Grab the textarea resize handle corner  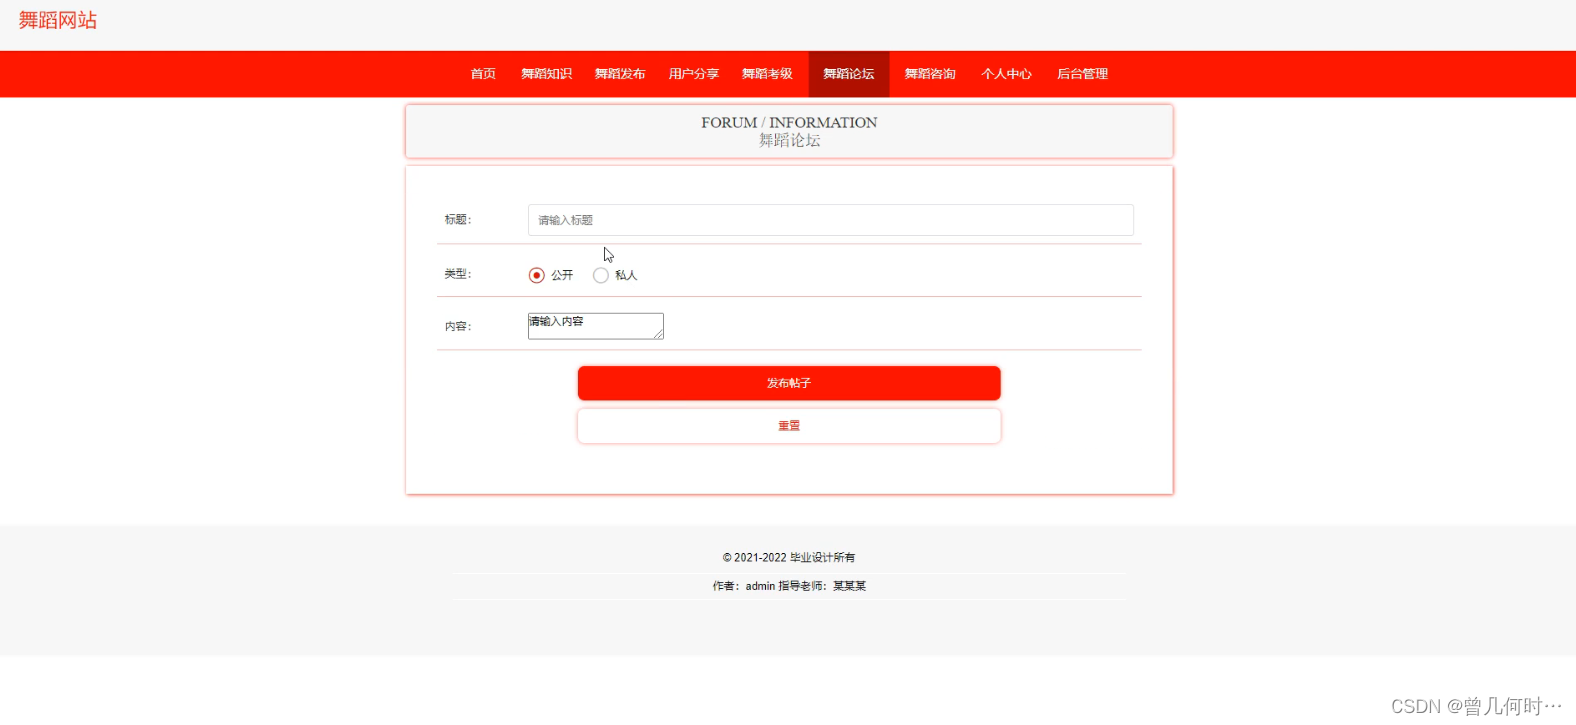click(x=658, y=334)
